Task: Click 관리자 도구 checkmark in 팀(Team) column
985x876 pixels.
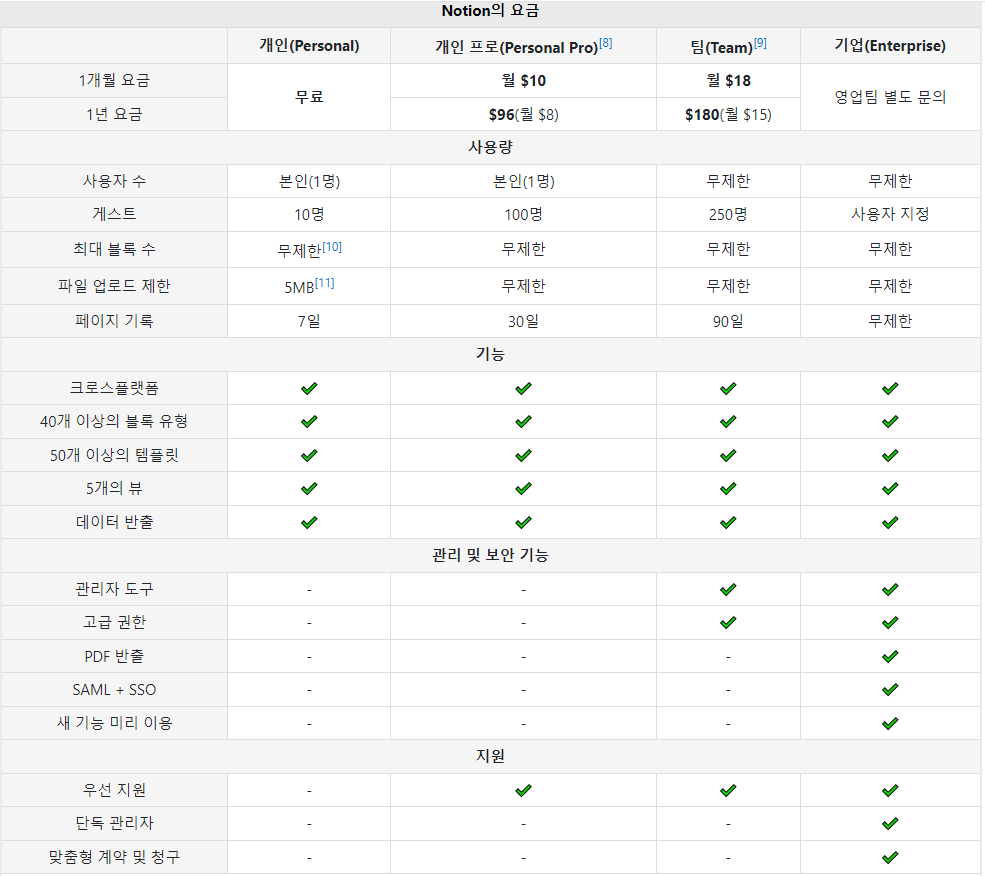Action: tap(728, 589)
